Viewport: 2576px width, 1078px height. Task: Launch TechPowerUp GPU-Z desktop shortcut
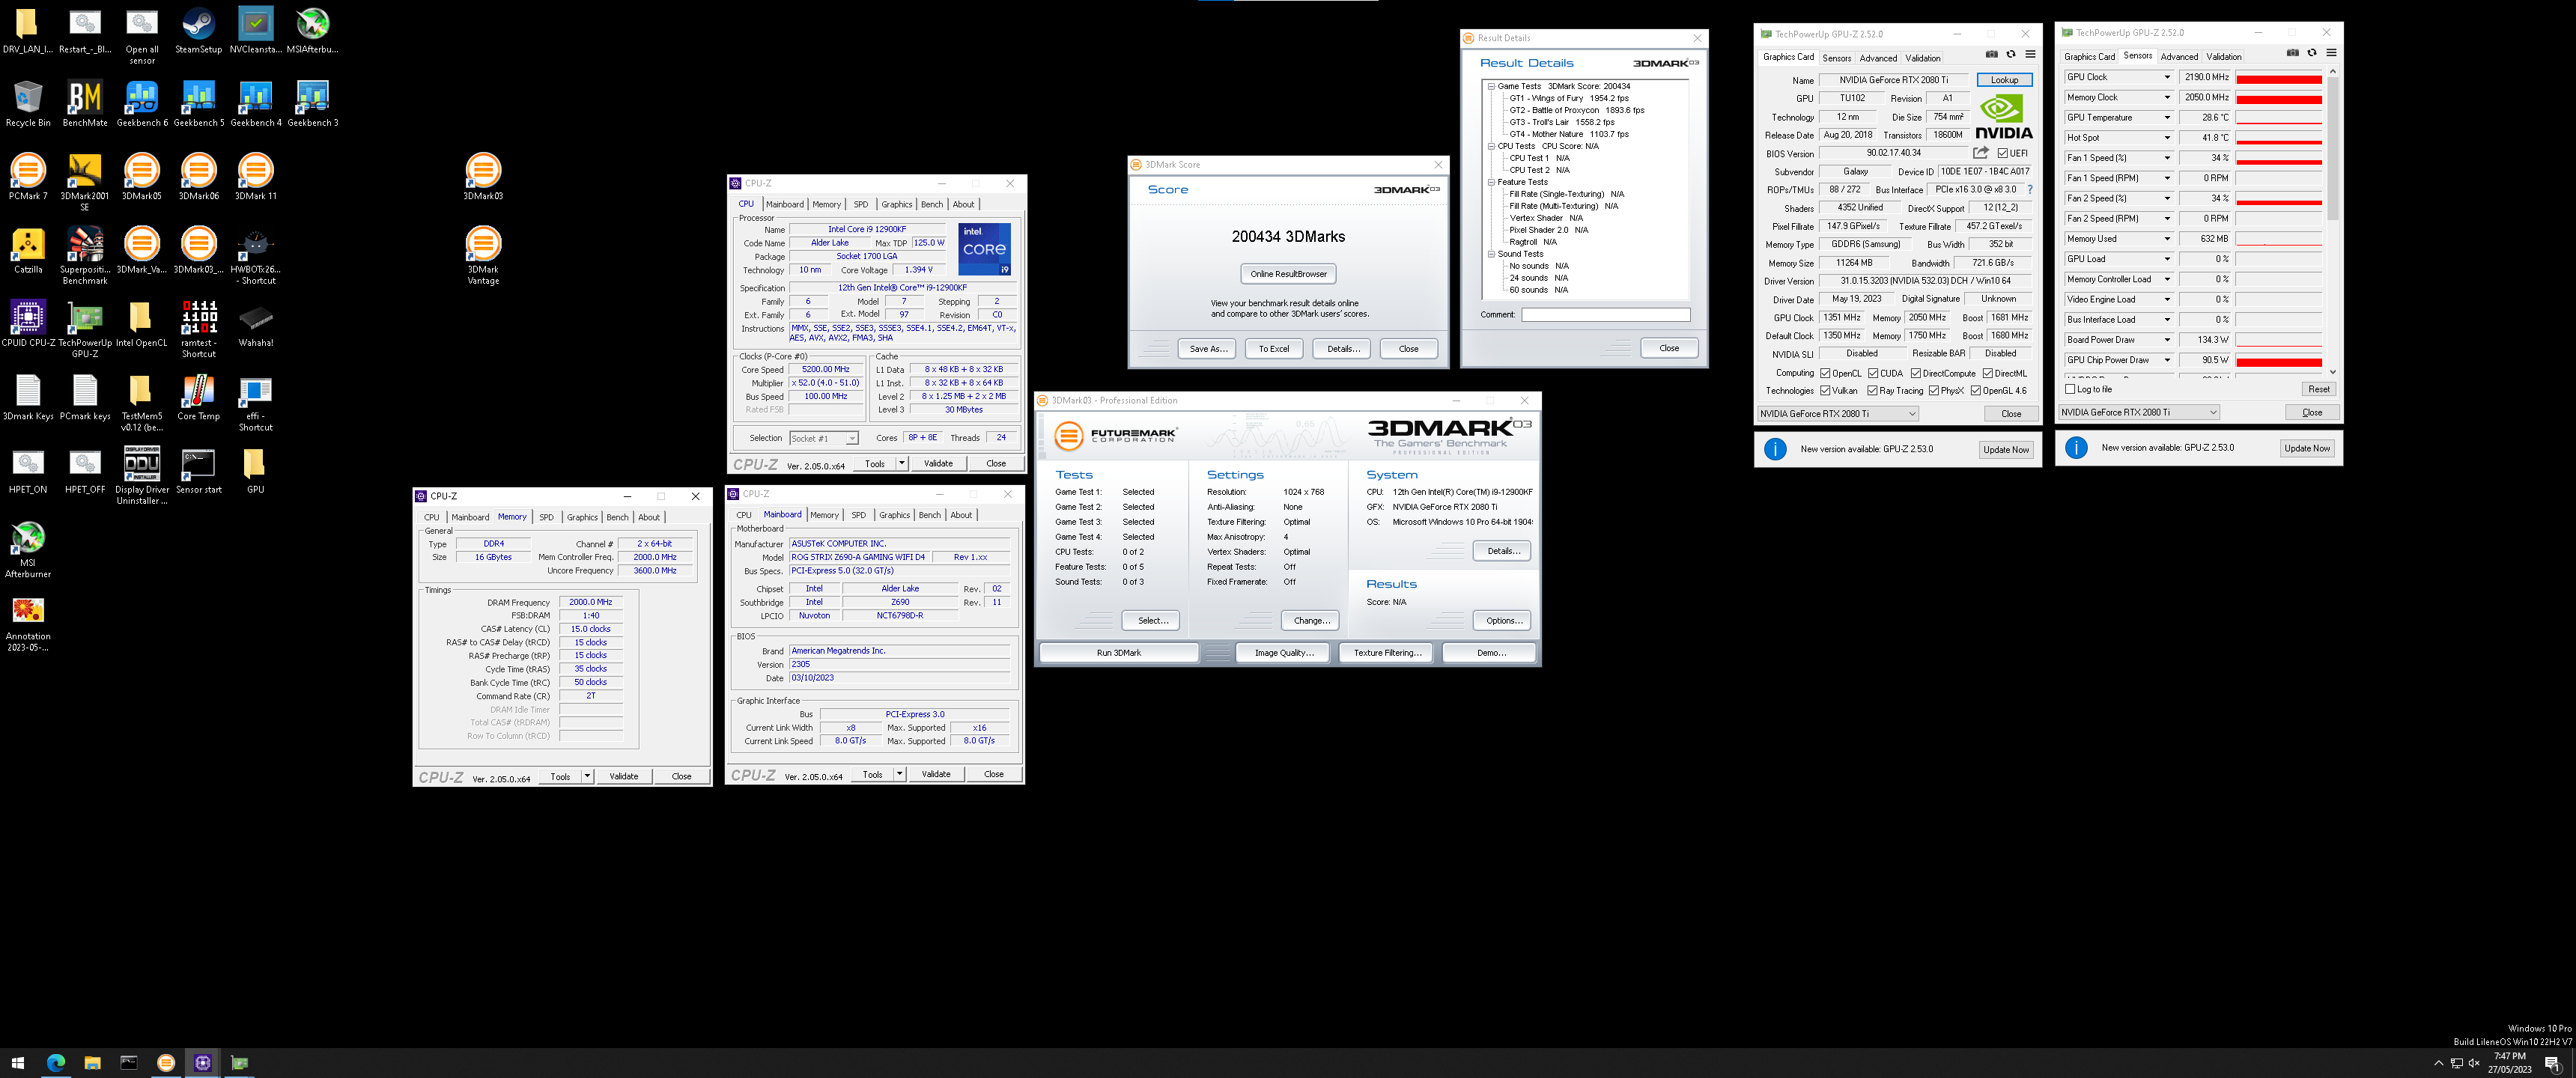[85, 329]
